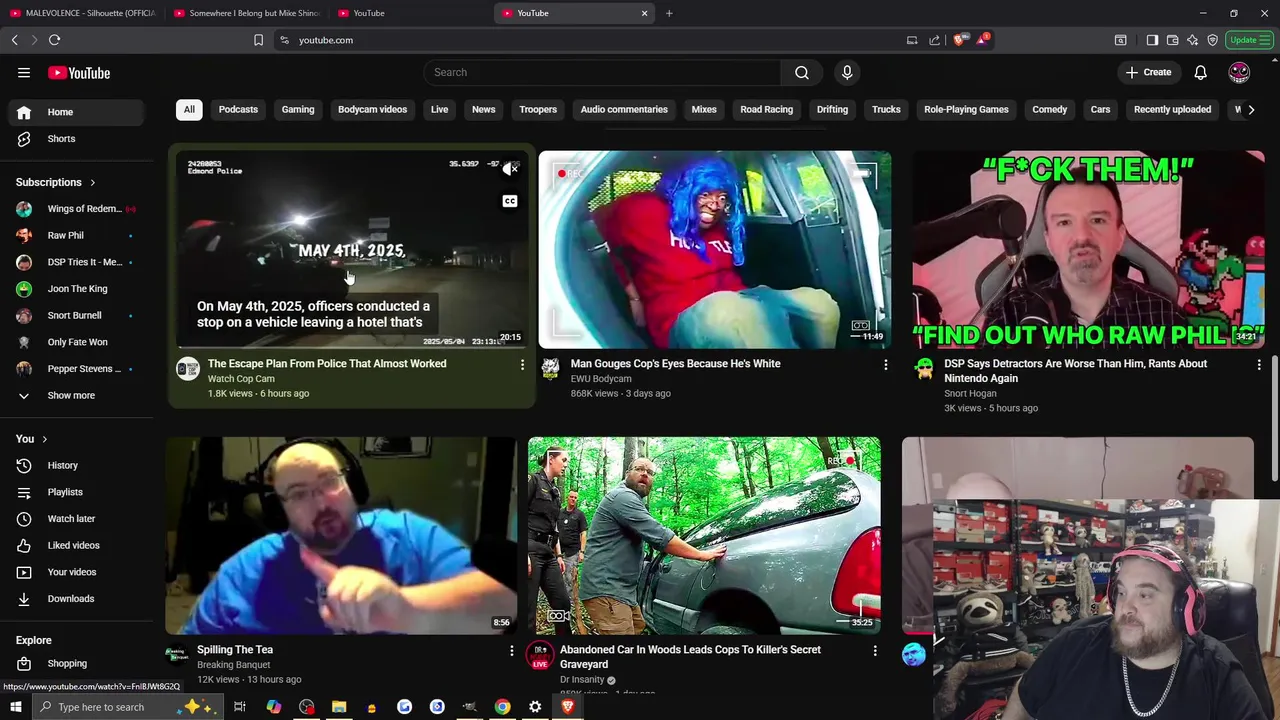Open the Leo AI sparkle icon
Viewport: 1280px width, 720px height.
tap(1193, 40)
